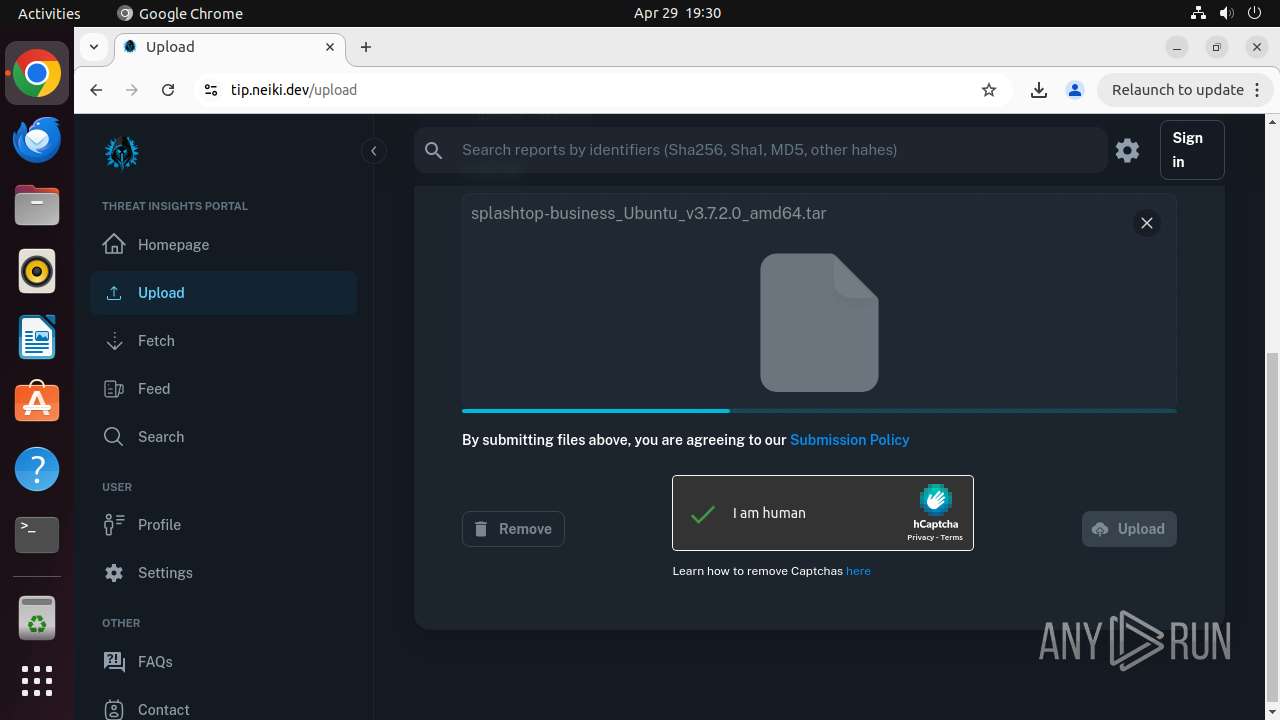
Task: Show Applications grid
Action: 37,681
